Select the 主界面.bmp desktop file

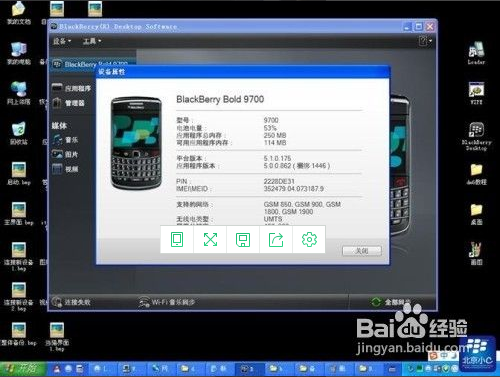tap(19, 213)
